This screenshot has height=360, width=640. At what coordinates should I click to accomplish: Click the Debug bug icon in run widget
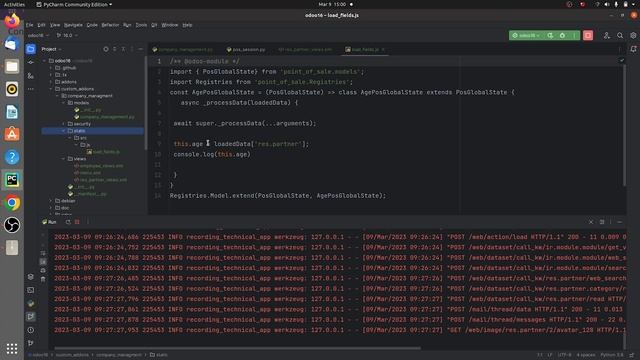[x=562, y=36]
